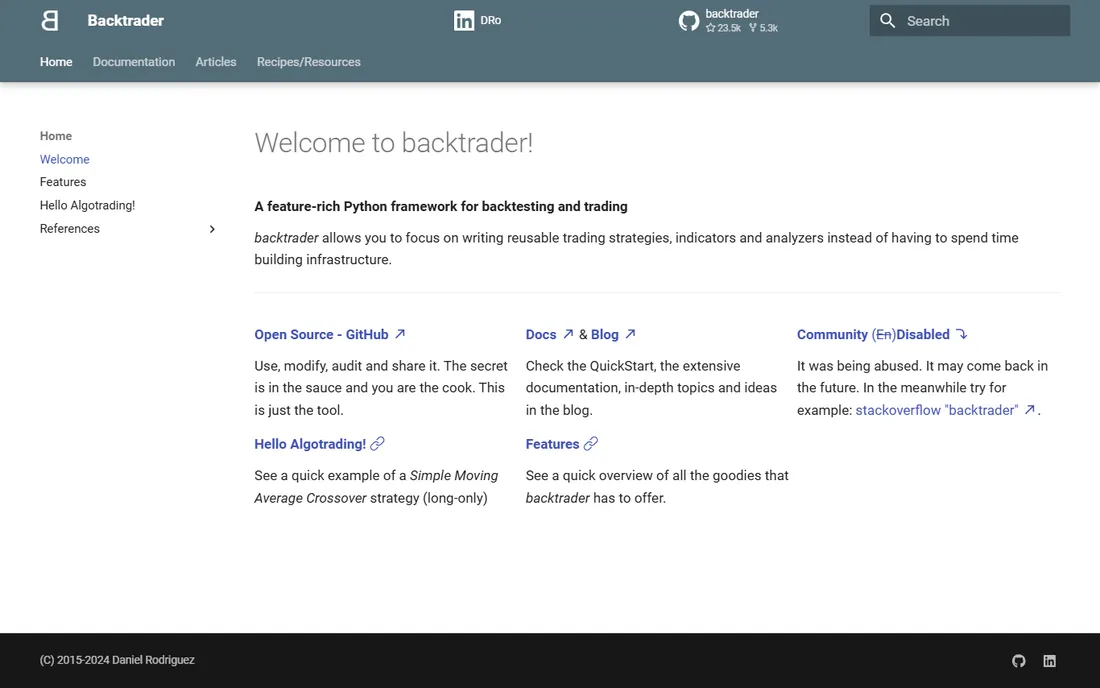Click external arrow next to Docs

[568, 334]
